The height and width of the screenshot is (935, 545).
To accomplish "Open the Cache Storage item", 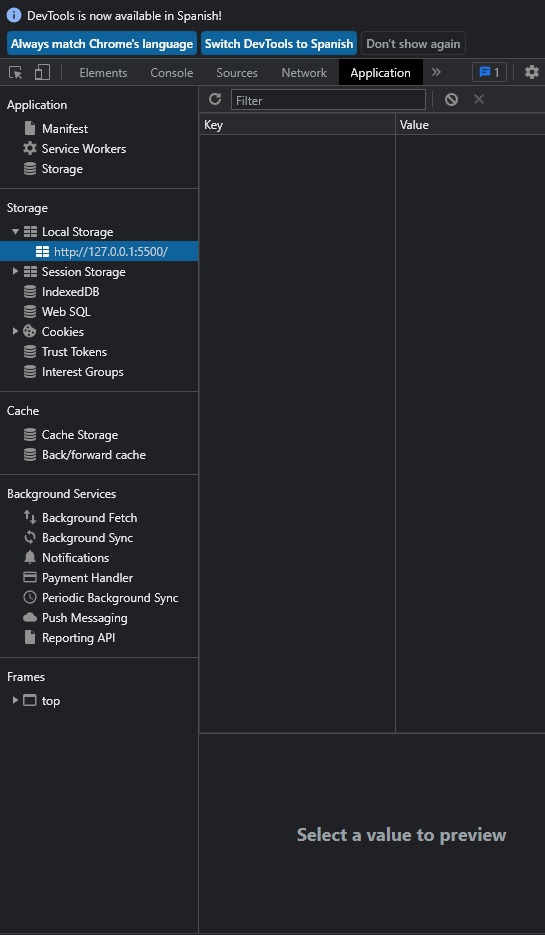I will [x=80, y=435].
